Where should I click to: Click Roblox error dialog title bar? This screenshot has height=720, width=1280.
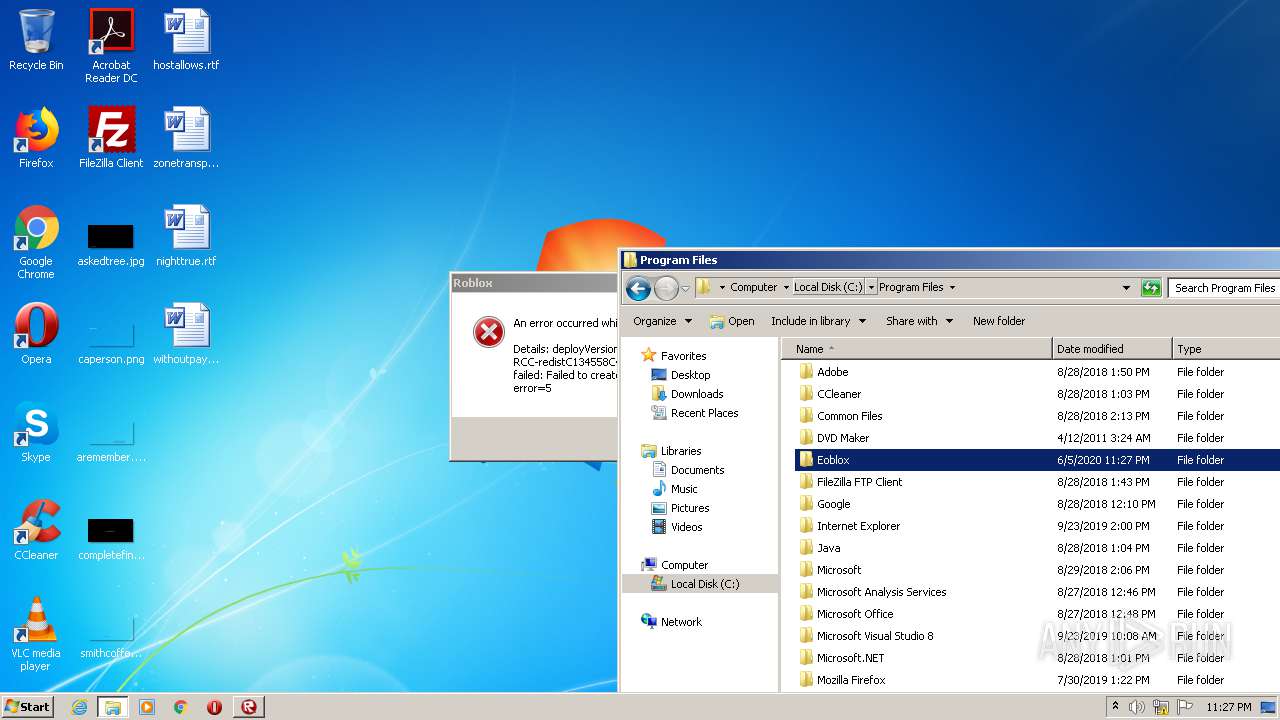click(x=534, y=283)
